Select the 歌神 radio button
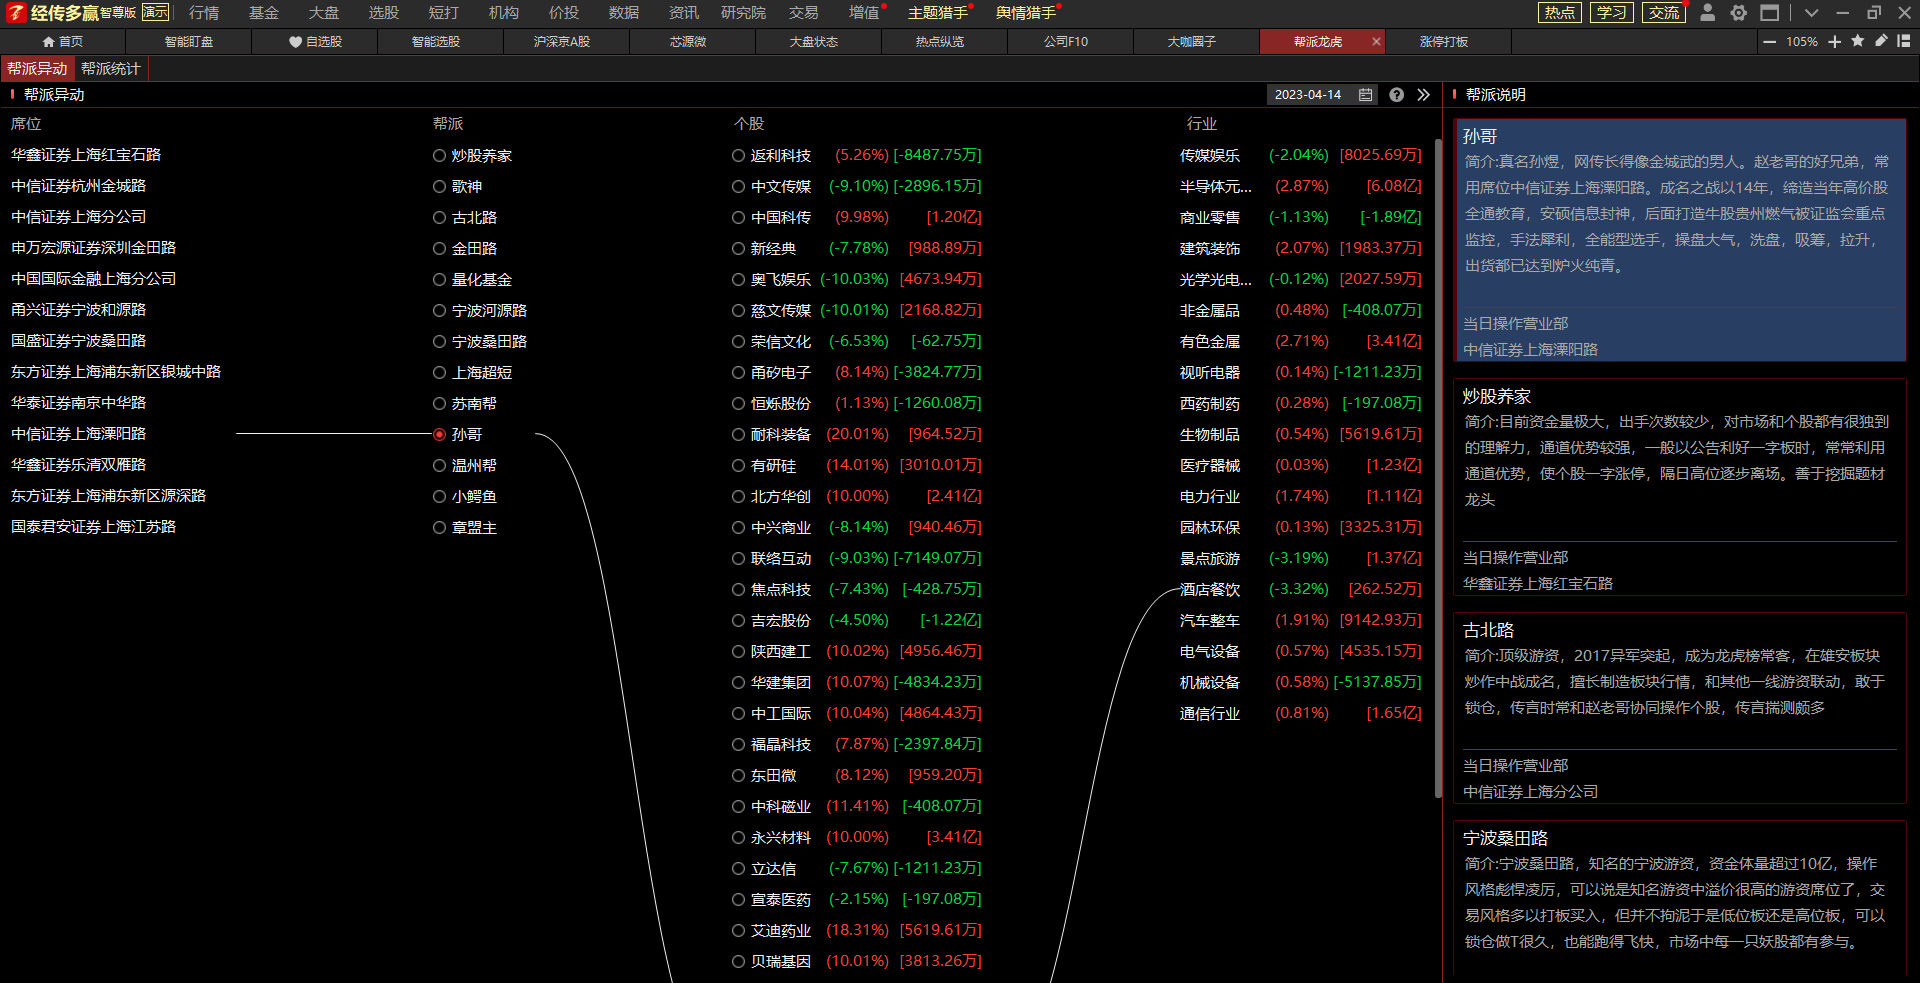Screen dimensions: 1920x983 pyautogui.click(x=439, y=187)
